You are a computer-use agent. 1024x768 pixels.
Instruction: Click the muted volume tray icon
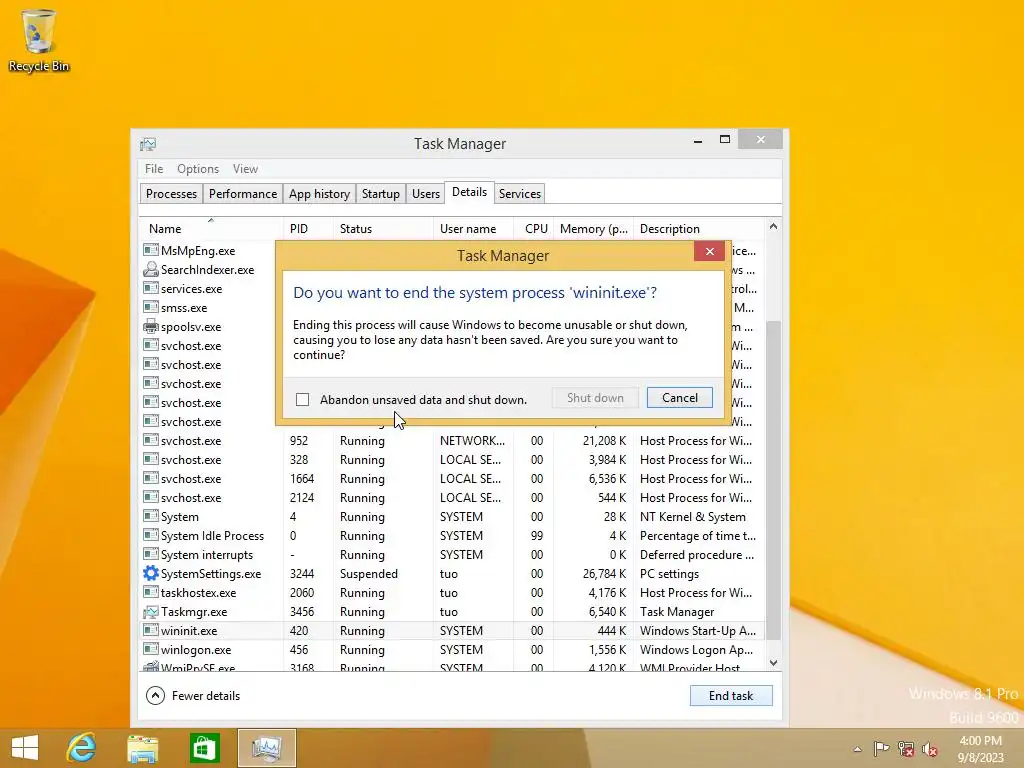click(930, 748)
